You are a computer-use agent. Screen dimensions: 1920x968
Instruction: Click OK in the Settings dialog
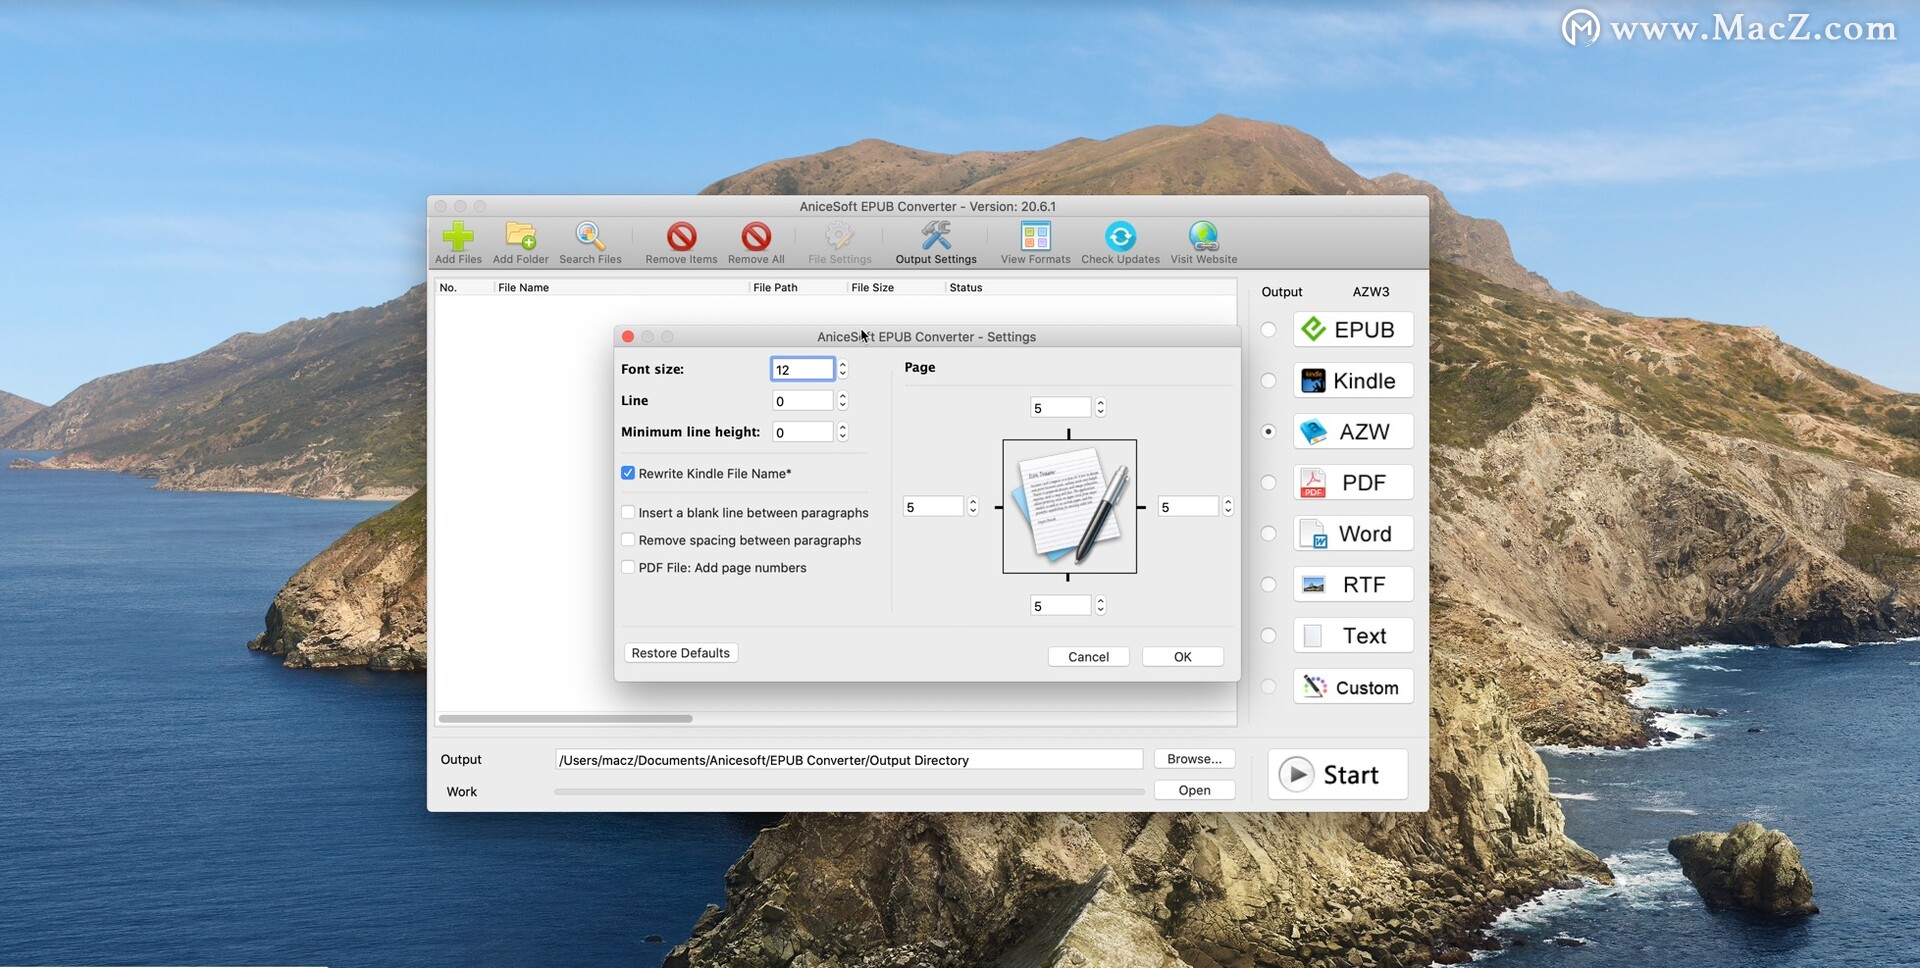point(1182,656)
